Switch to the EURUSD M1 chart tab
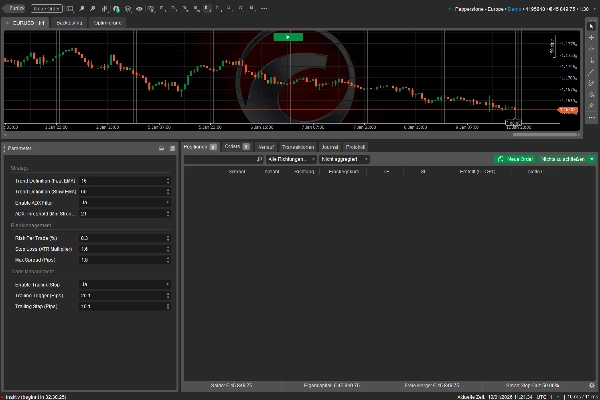The width and height of the screenshot is (600, 400). 25,23
